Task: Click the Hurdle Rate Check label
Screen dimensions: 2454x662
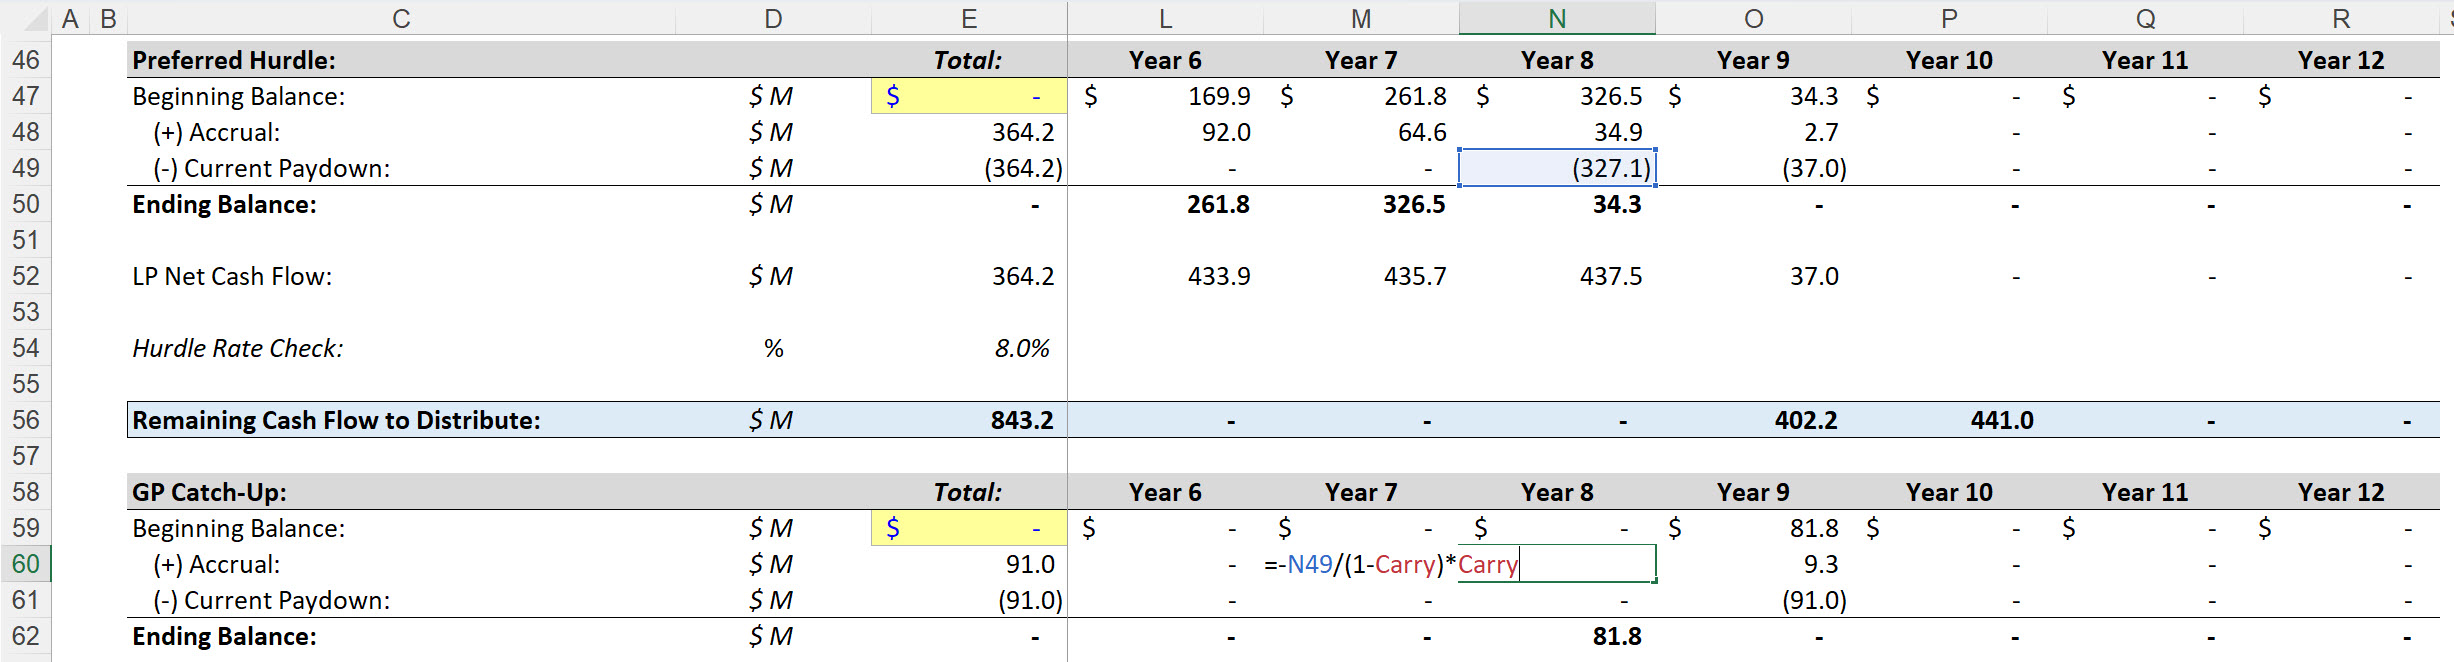Action: click(x=238, y=348)
